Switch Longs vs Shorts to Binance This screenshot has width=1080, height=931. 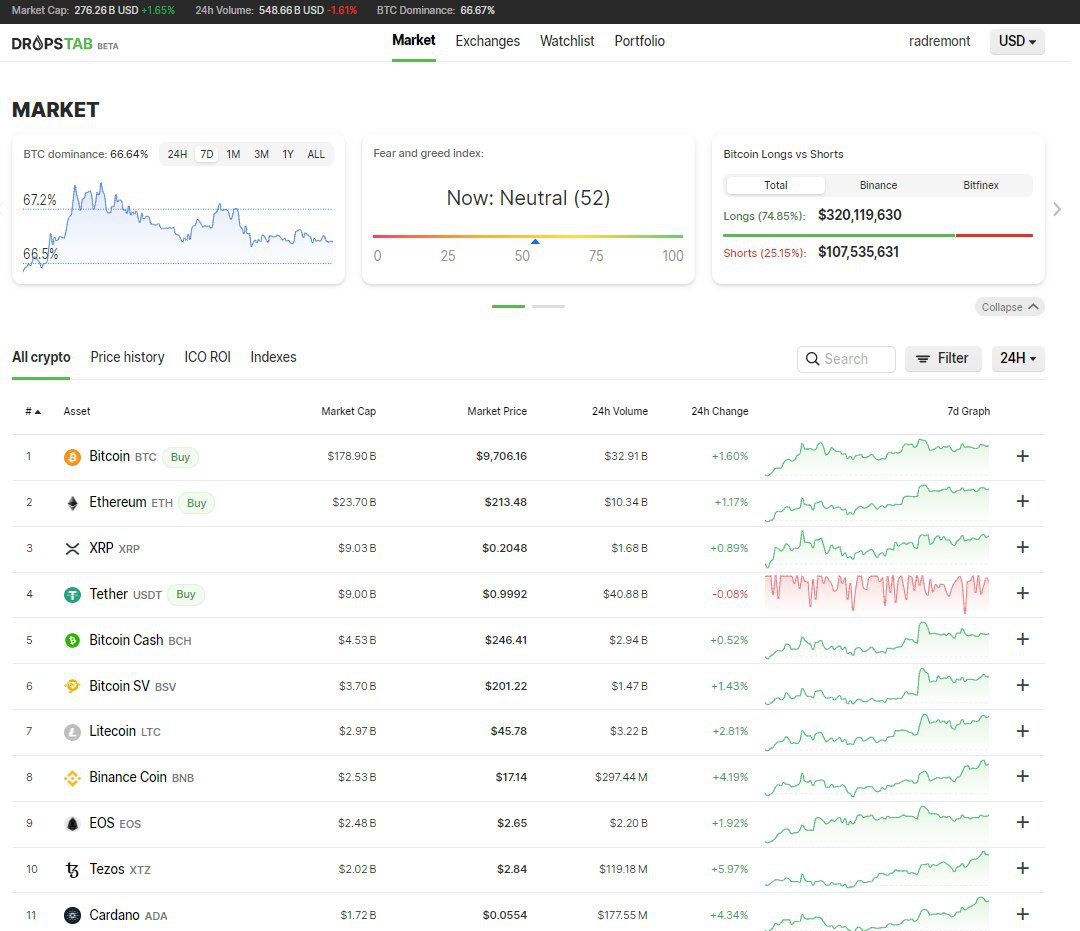(x=878, y=185)
